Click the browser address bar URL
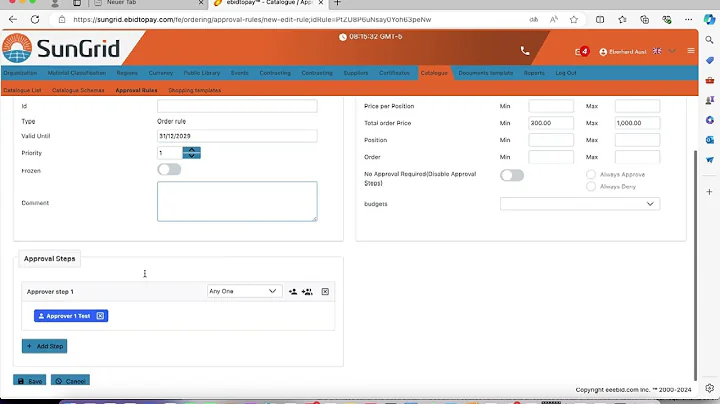The height and width of the screenshot is (404, 720). pyautogui.click(x=252, y=19)
